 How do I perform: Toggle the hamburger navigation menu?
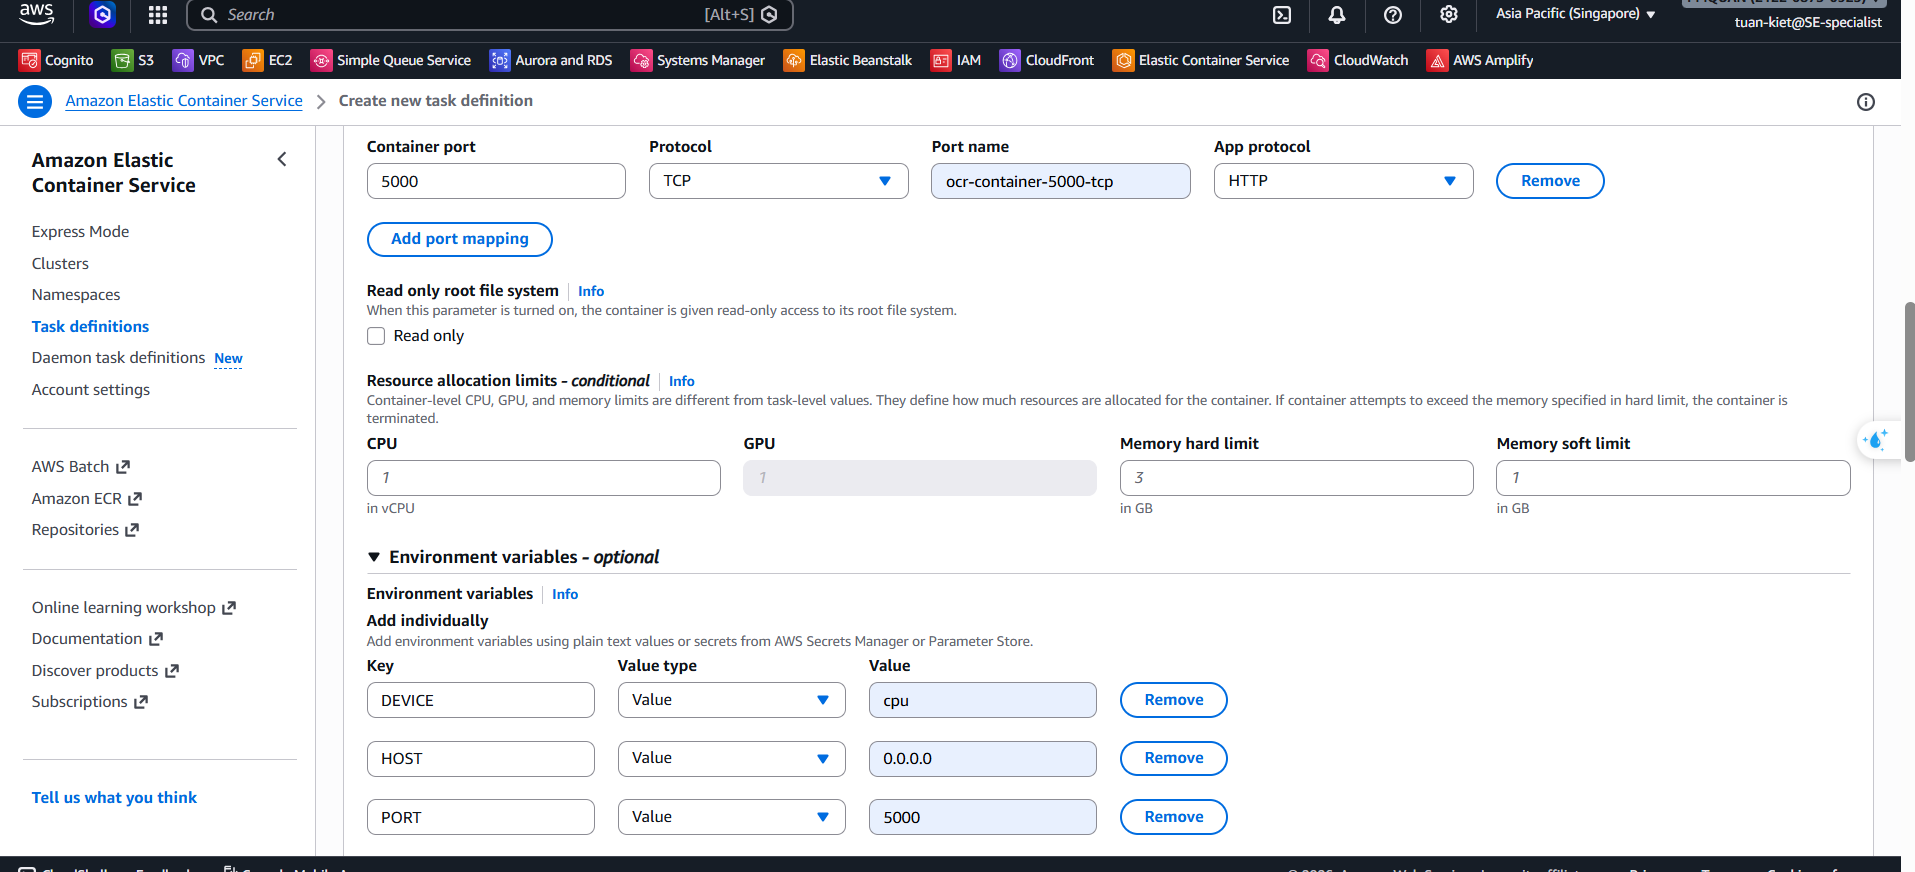point(35,101)
